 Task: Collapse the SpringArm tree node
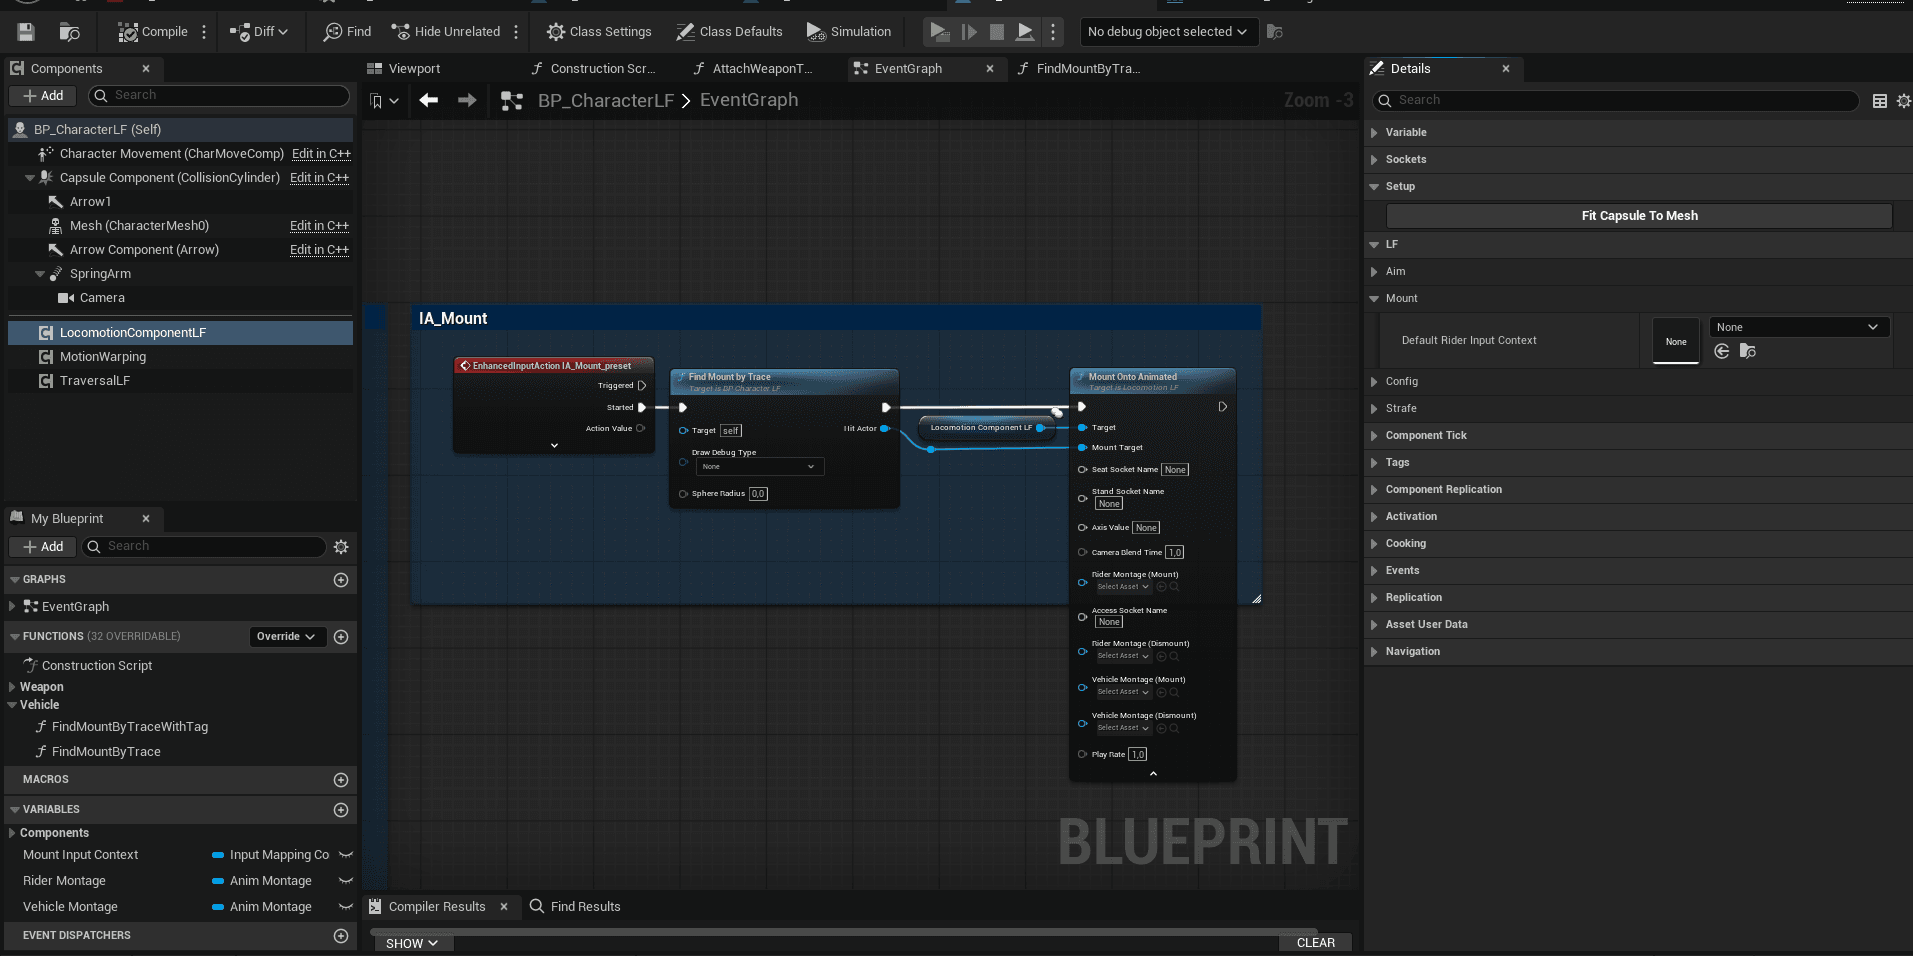point(40,274)
